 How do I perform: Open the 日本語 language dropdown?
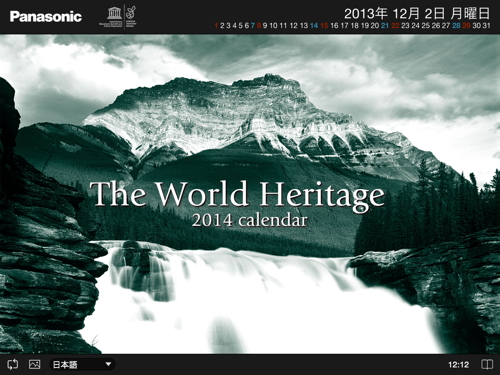(82, 364)
